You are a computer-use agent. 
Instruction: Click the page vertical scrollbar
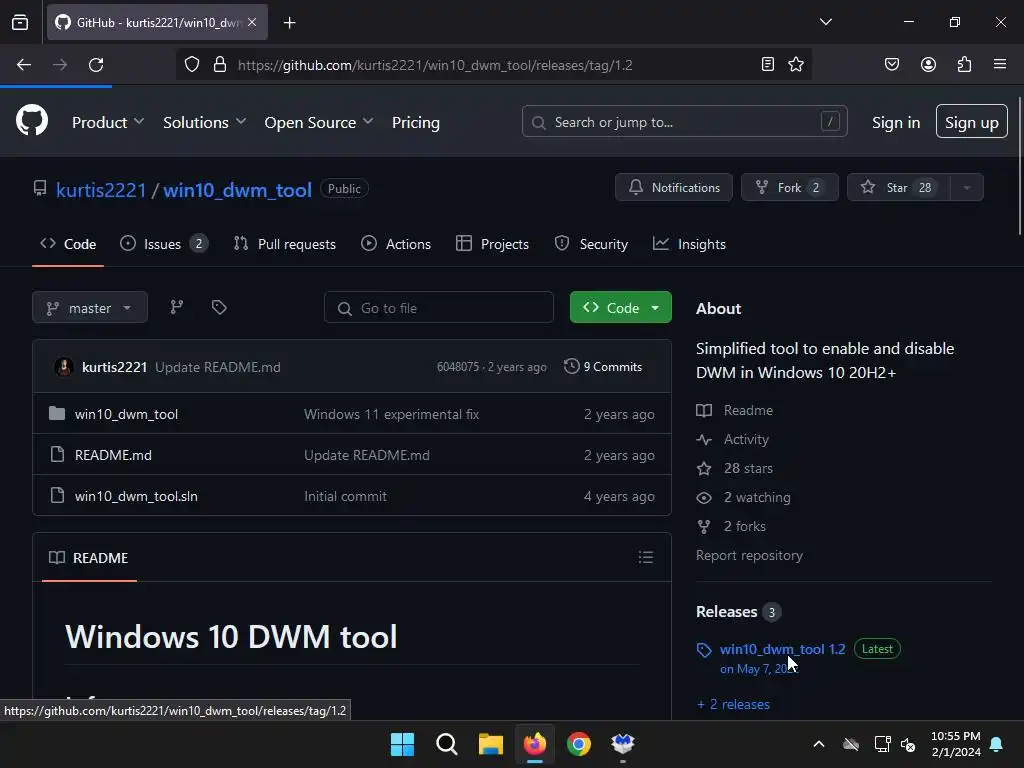coord(1019,166)
